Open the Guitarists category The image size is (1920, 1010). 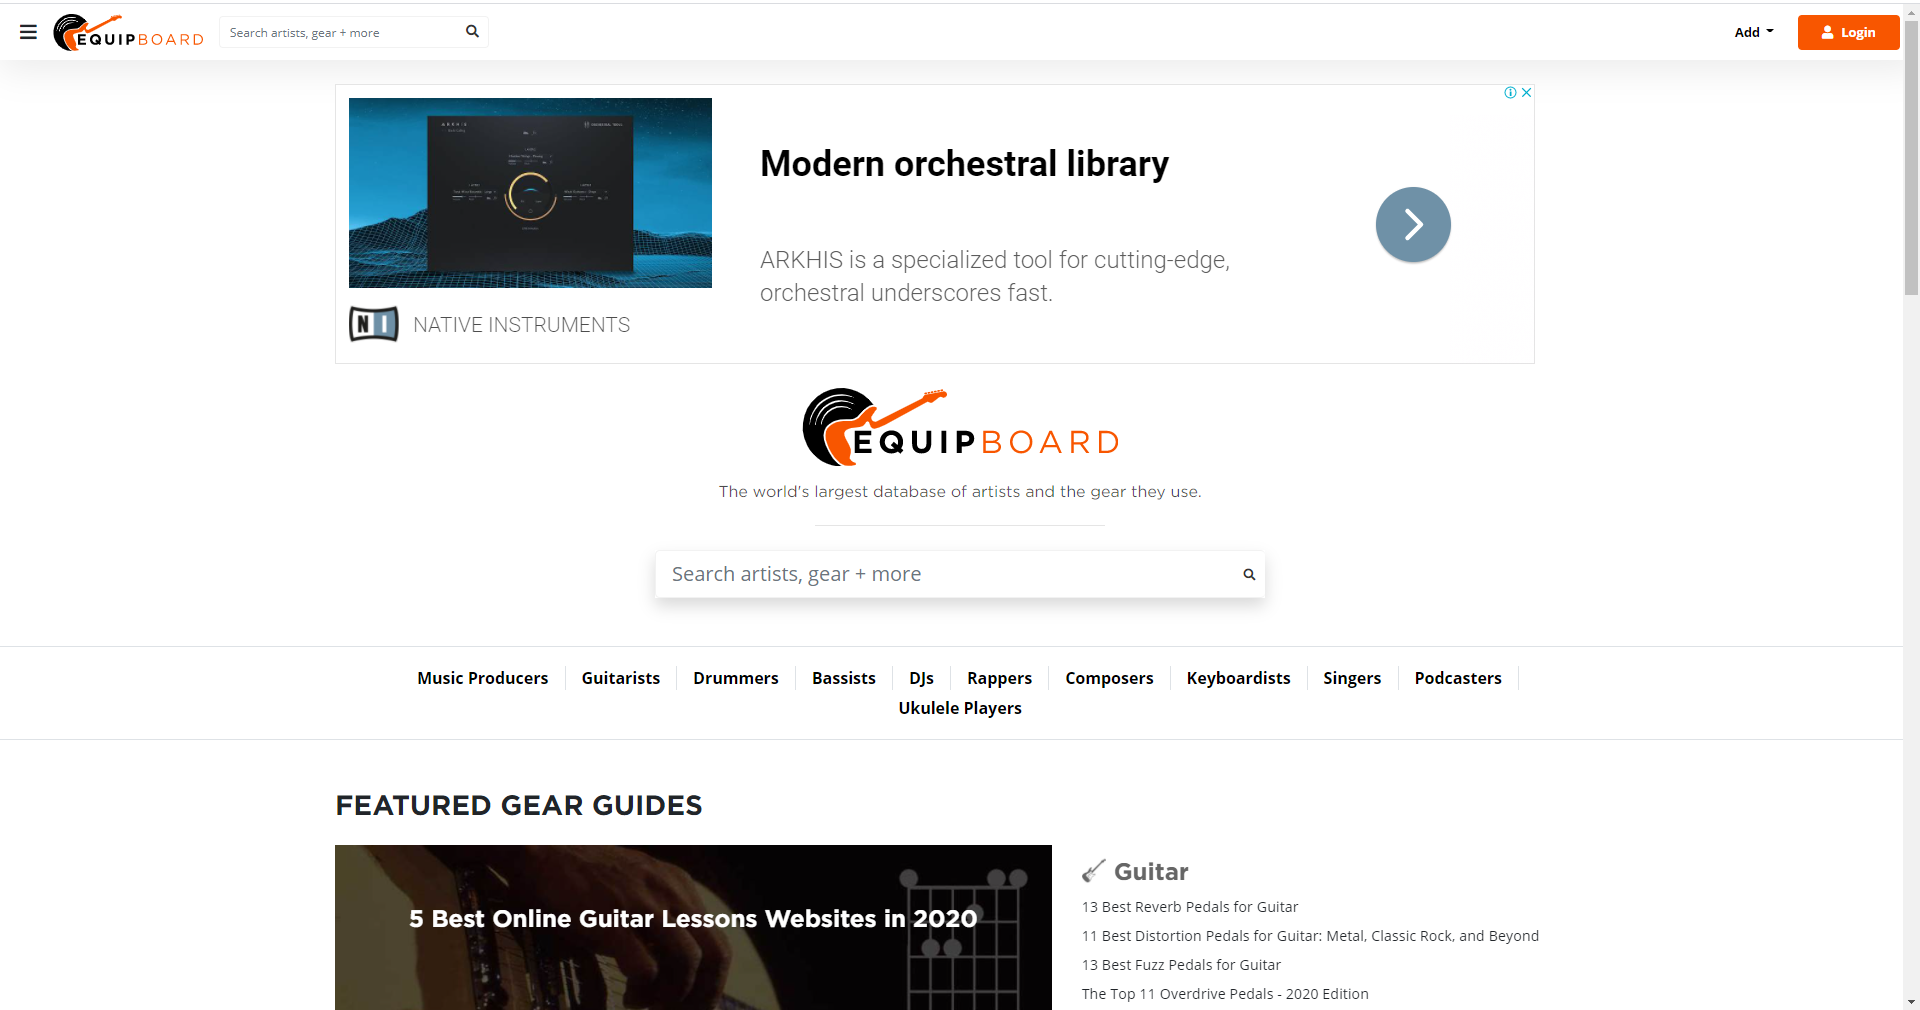tap(621, 678)
